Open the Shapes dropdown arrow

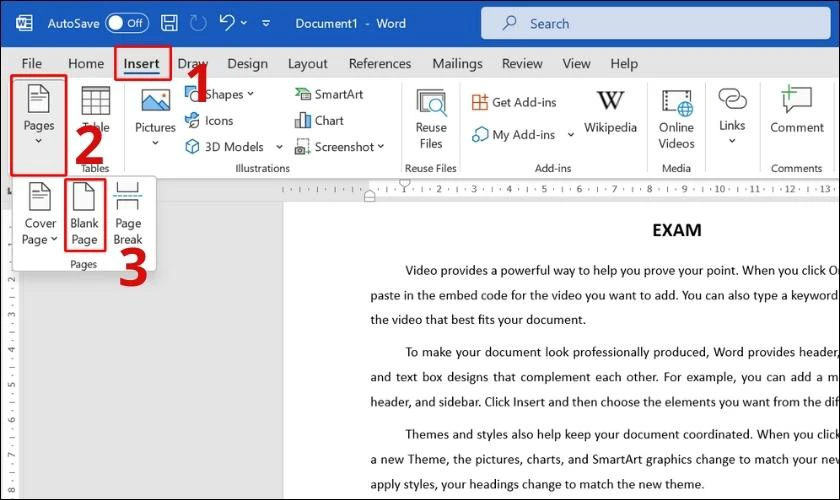click(x=250, y=94)
